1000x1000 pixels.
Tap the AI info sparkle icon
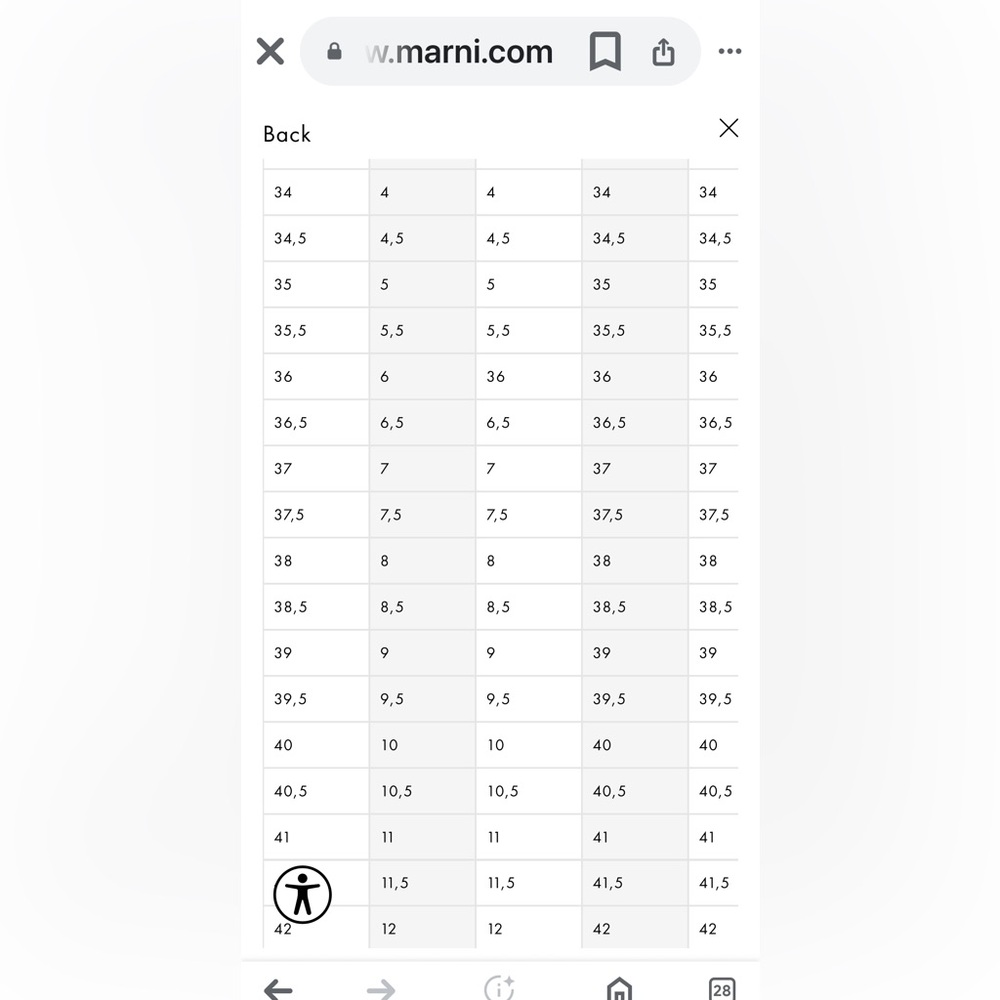(x=499, y=988)
